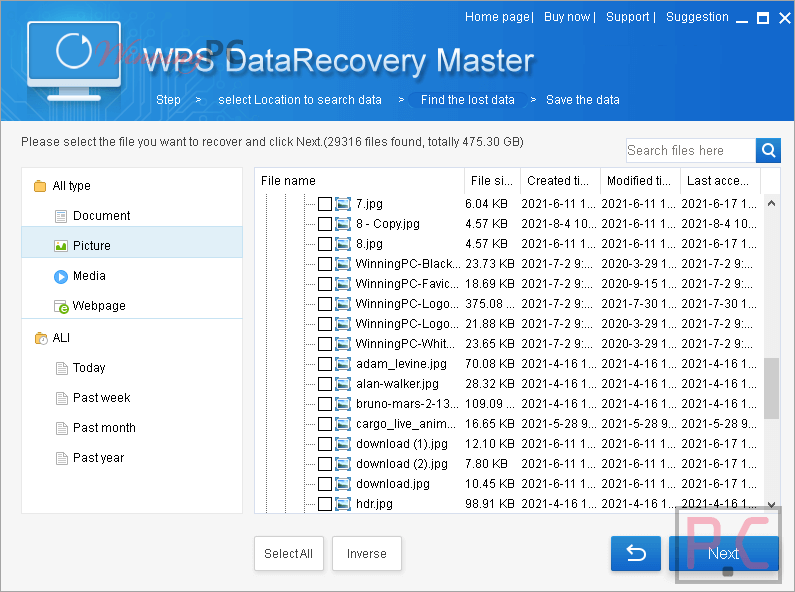Viewport: 795px width, 592px height.
Task: Click image icon of 8 - Copy.jpg
Action: 343,224
